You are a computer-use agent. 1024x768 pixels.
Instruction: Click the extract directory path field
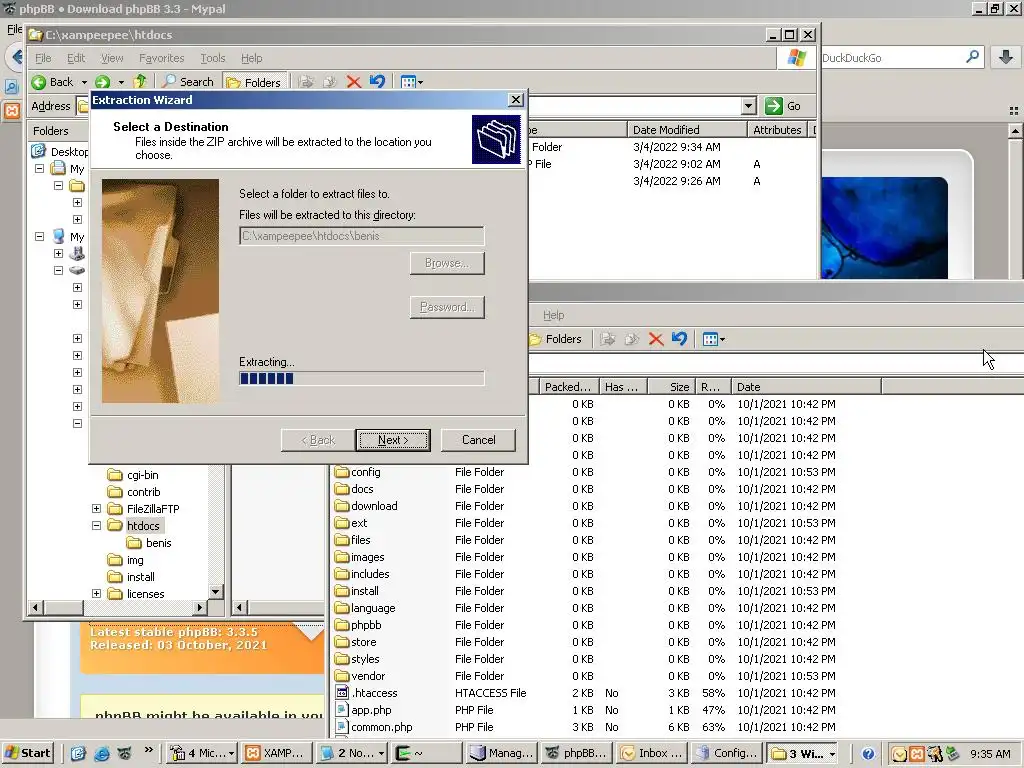click(362, 236)
